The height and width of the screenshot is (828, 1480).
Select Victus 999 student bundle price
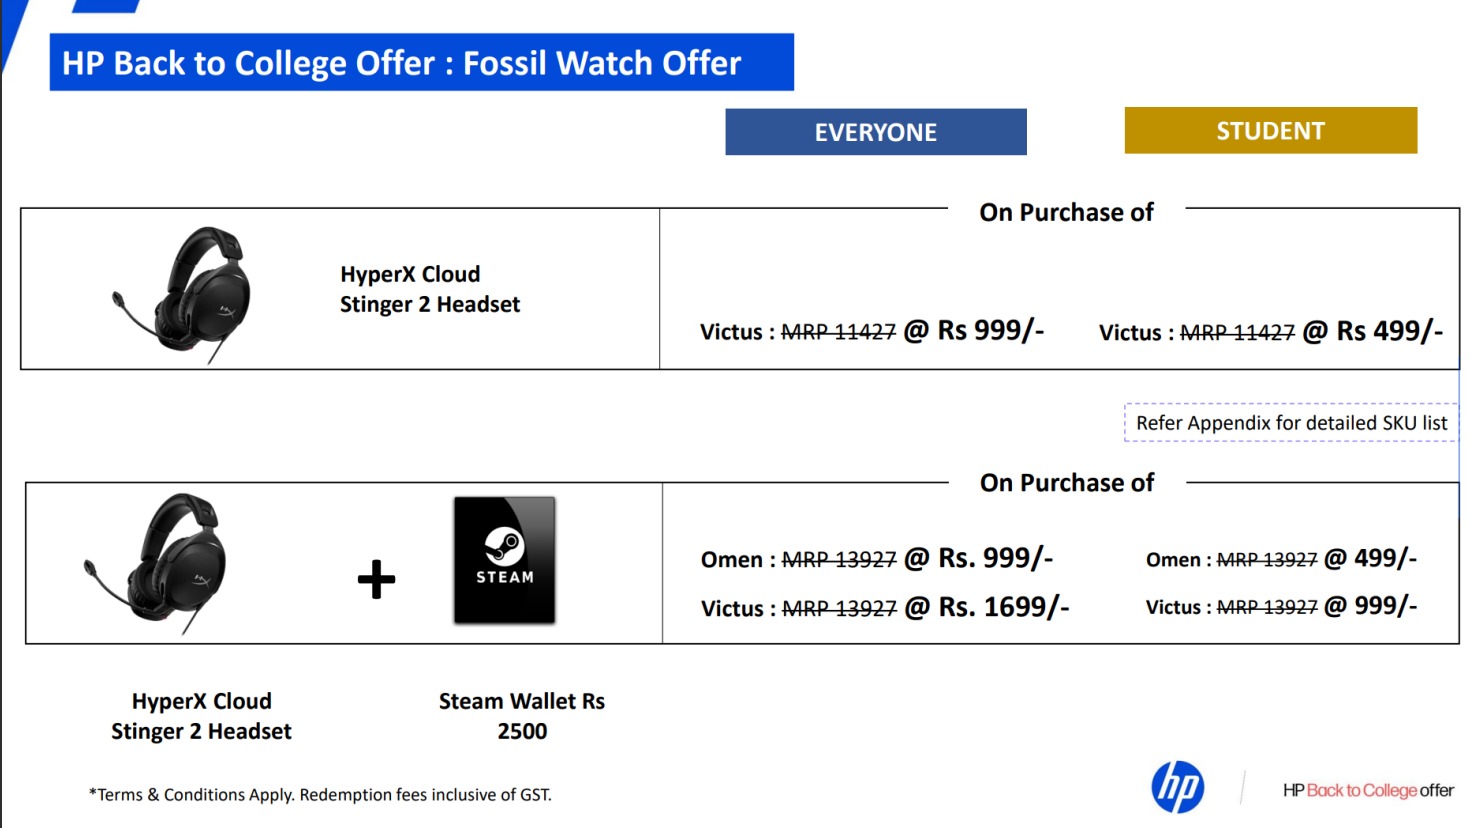point(1281,605)
